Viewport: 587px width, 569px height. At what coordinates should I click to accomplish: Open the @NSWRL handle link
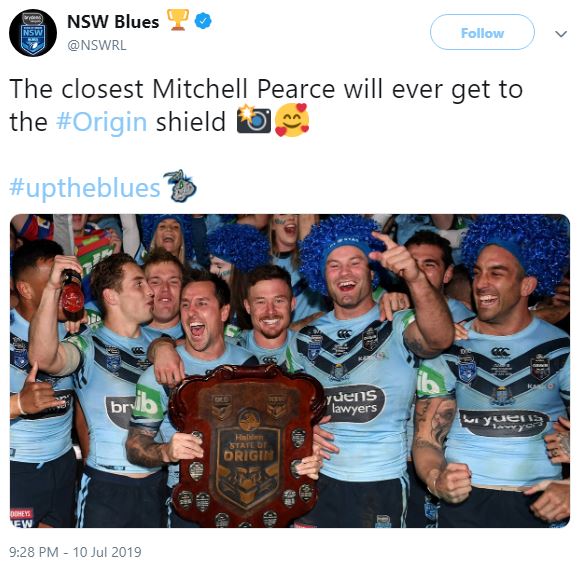pyautogui.click(x=97, y=45)
